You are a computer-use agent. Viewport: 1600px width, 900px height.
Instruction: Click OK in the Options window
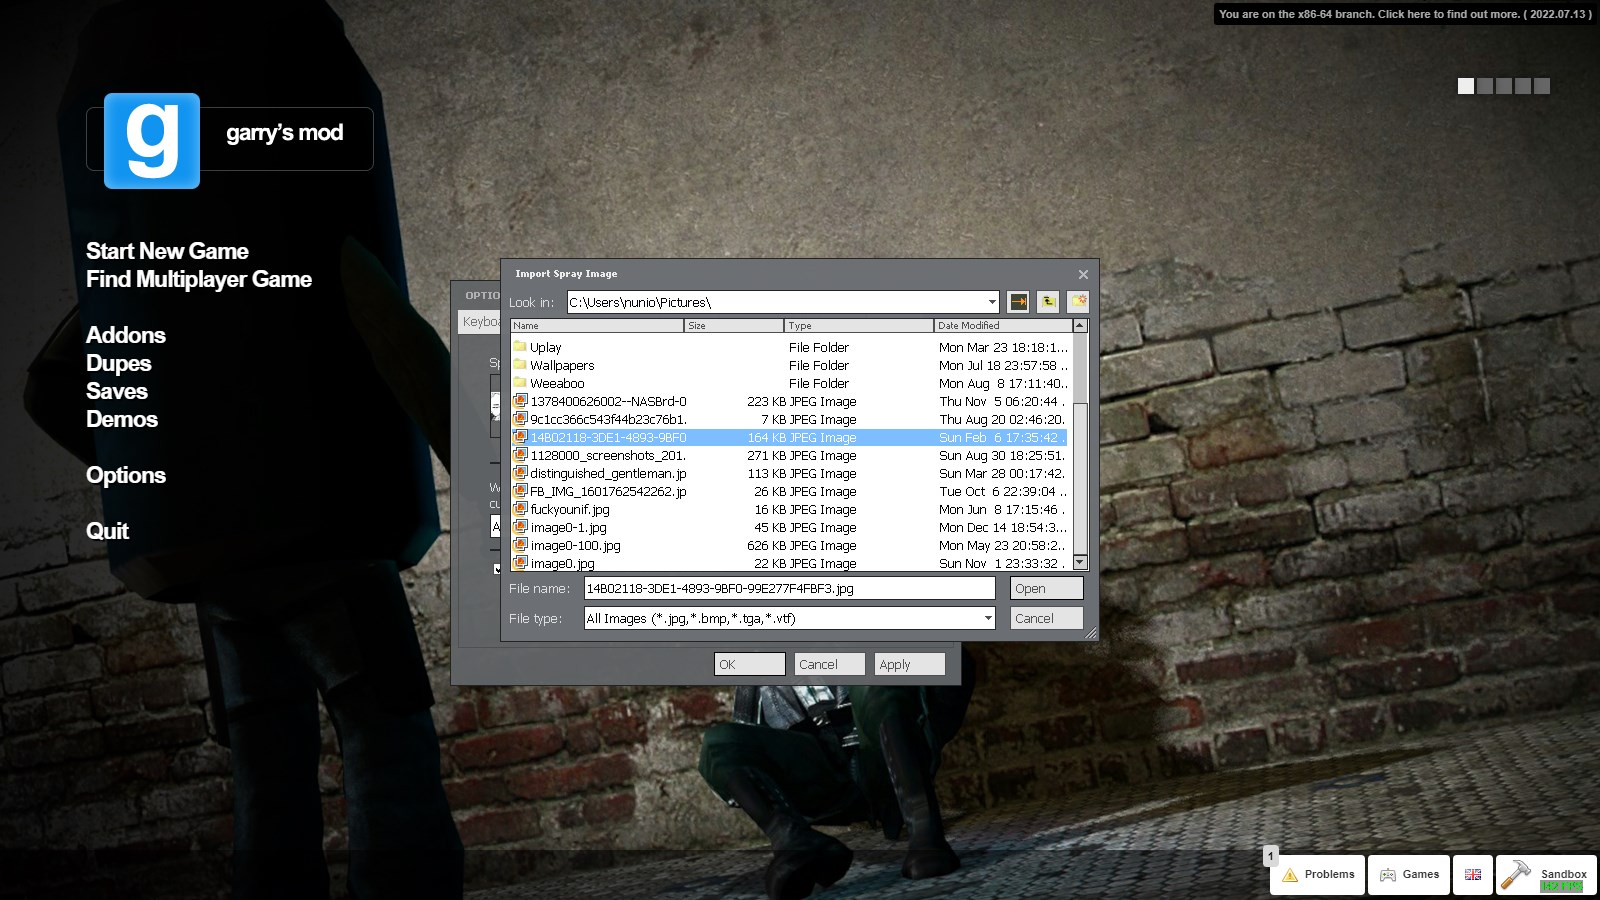(x=750, y=664)
